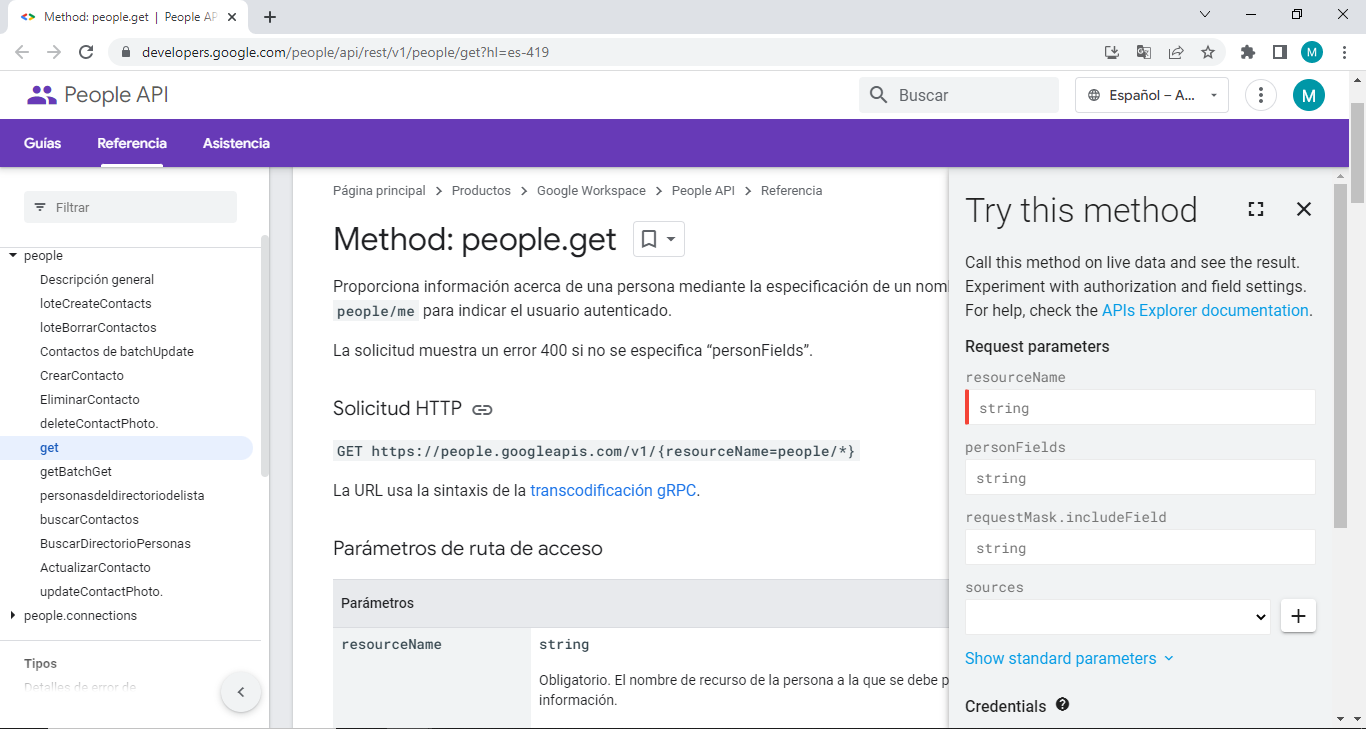Open the Español language selector
The image size is (1366, 729).
coord(1151,95)
